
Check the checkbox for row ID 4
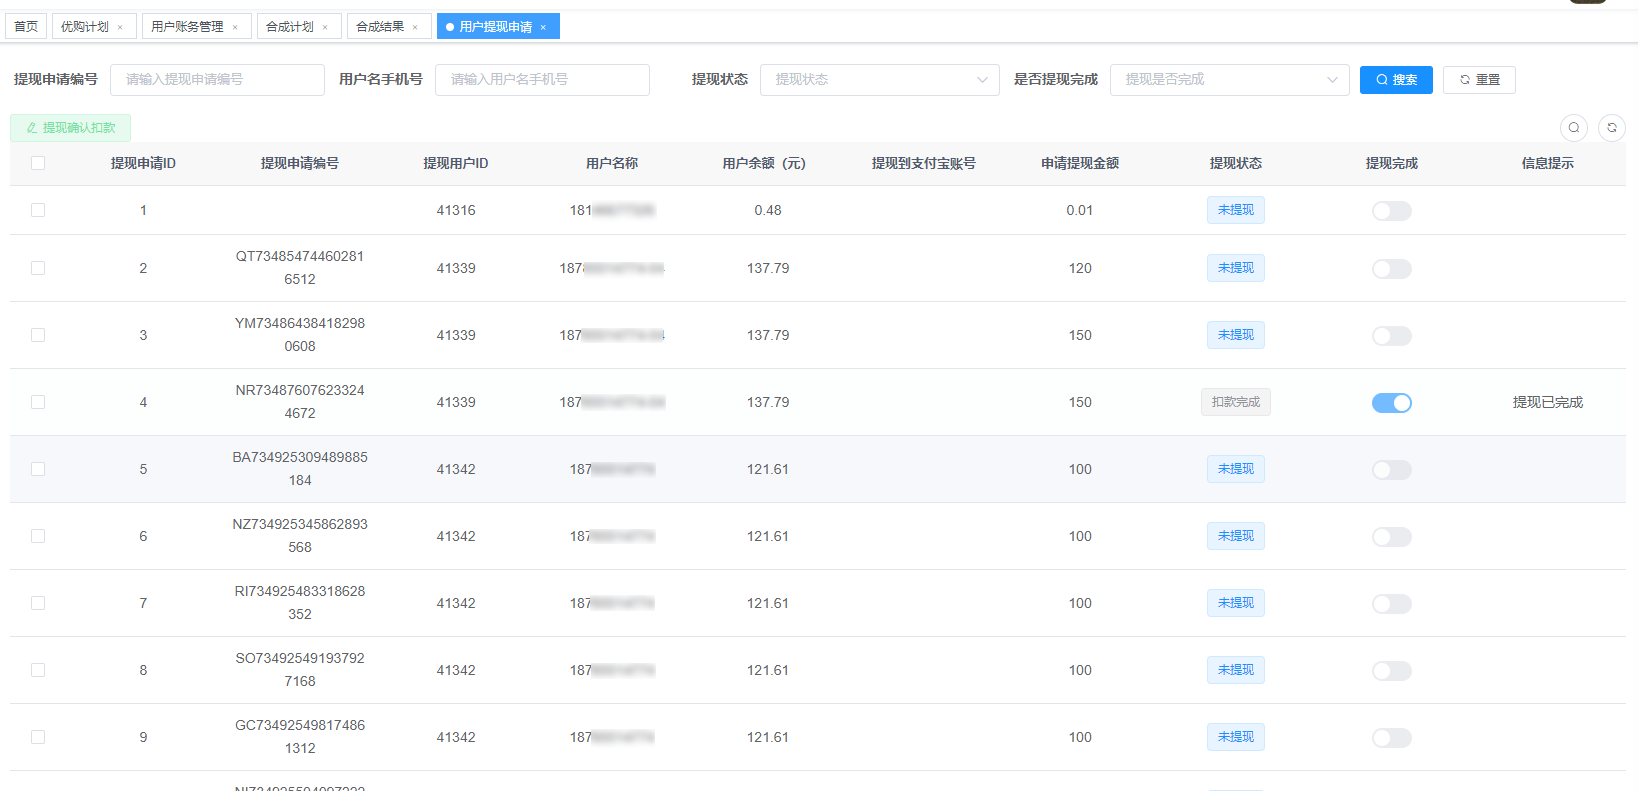point(38,402)
